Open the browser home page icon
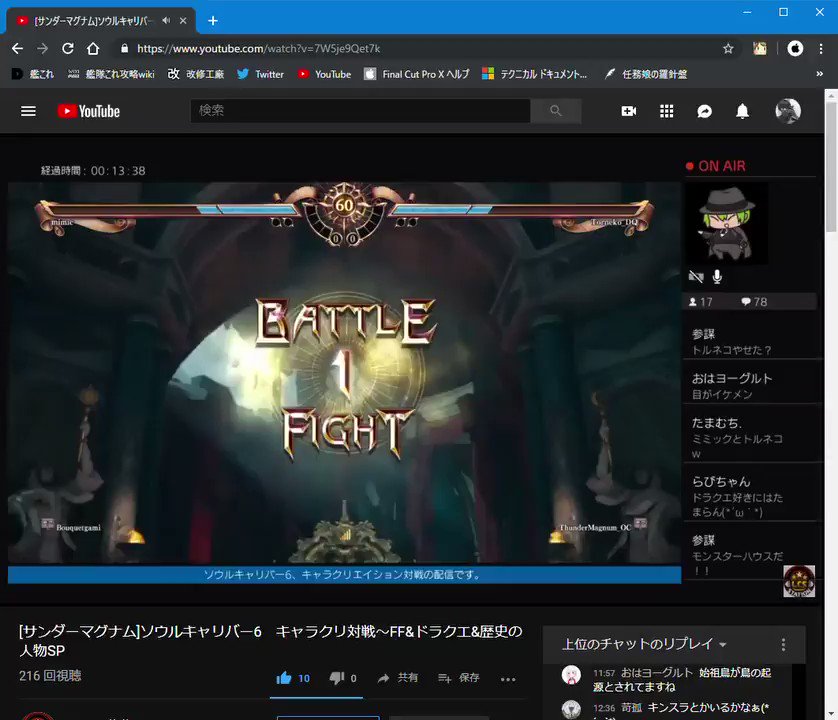 click(93, 49)
